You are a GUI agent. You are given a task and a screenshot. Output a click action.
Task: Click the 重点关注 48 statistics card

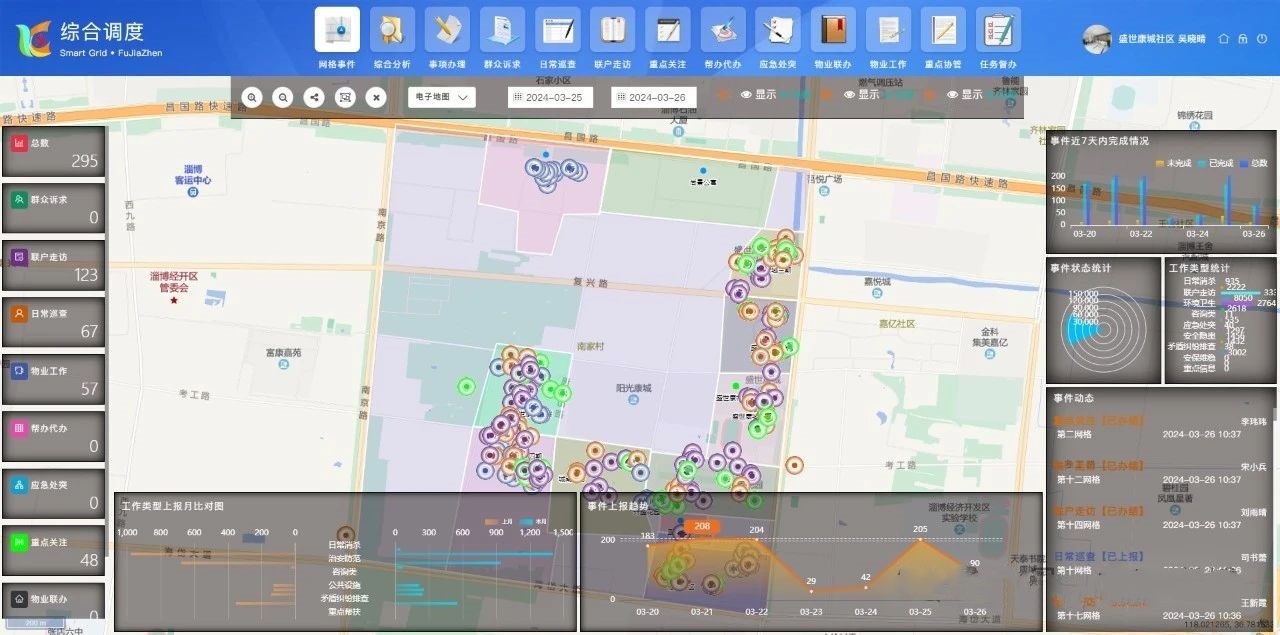click(54, 551)
